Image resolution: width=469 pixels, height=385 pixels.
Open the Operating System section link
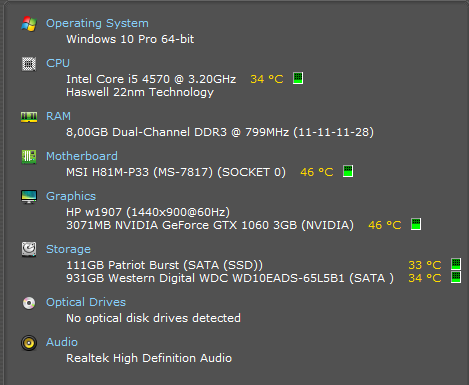point(97,23)
